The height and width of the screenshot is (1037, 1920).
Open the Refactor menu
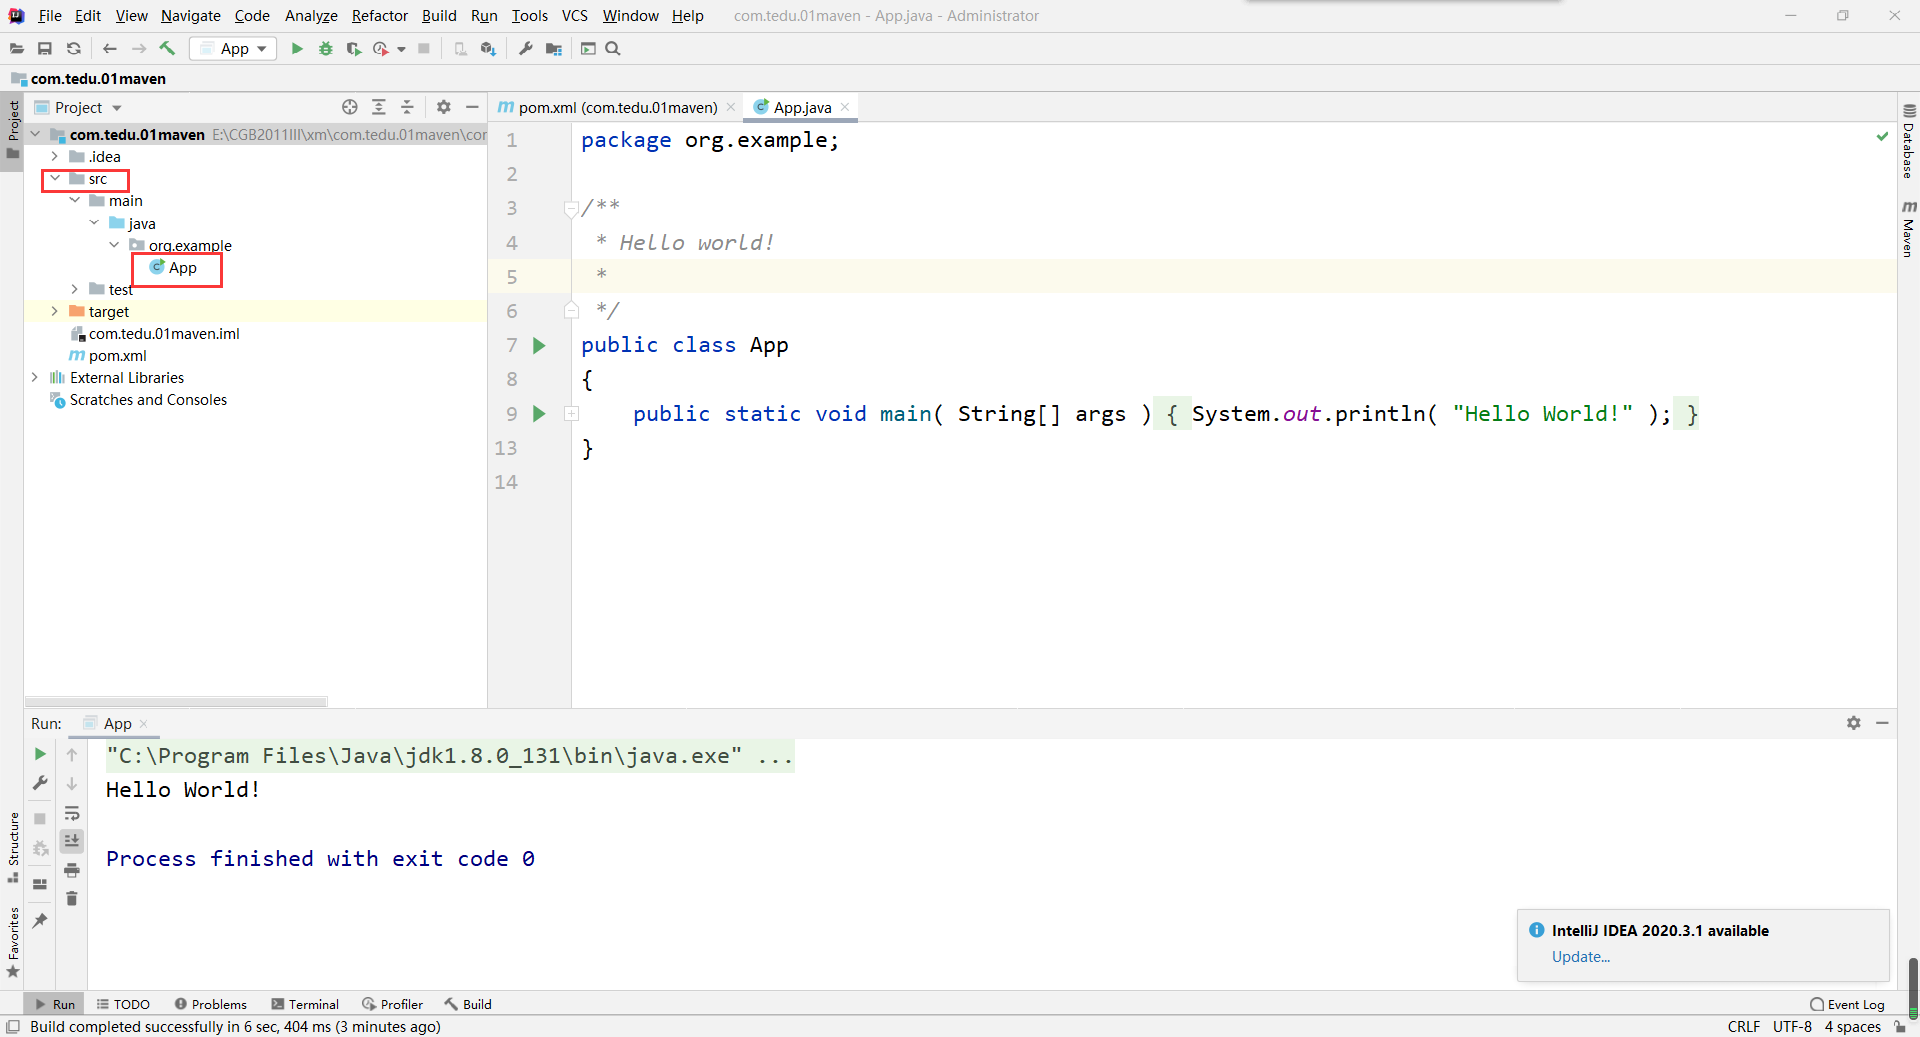tap(379, 15)
